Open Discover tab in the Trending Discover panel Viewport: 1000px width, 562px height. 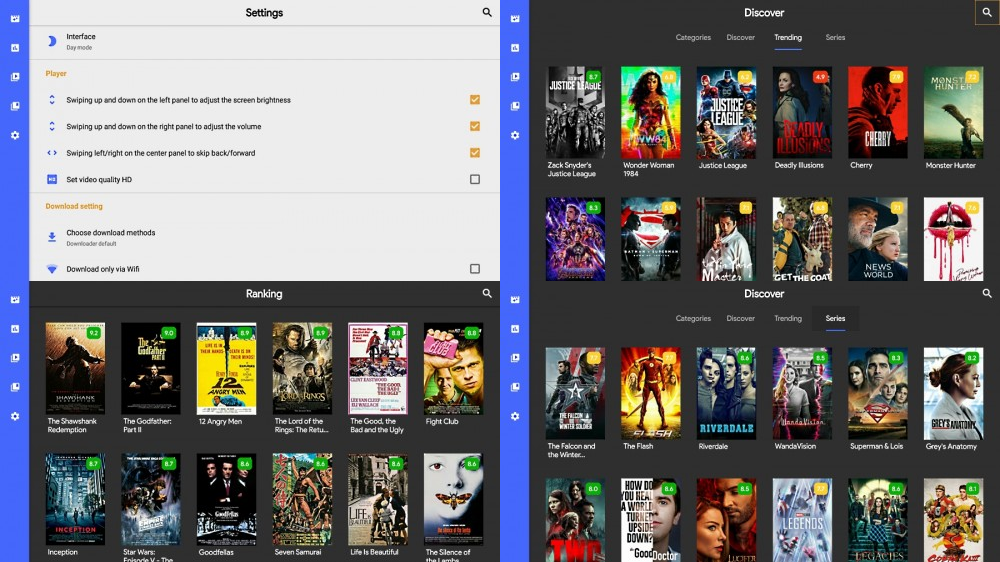(740, 38)
